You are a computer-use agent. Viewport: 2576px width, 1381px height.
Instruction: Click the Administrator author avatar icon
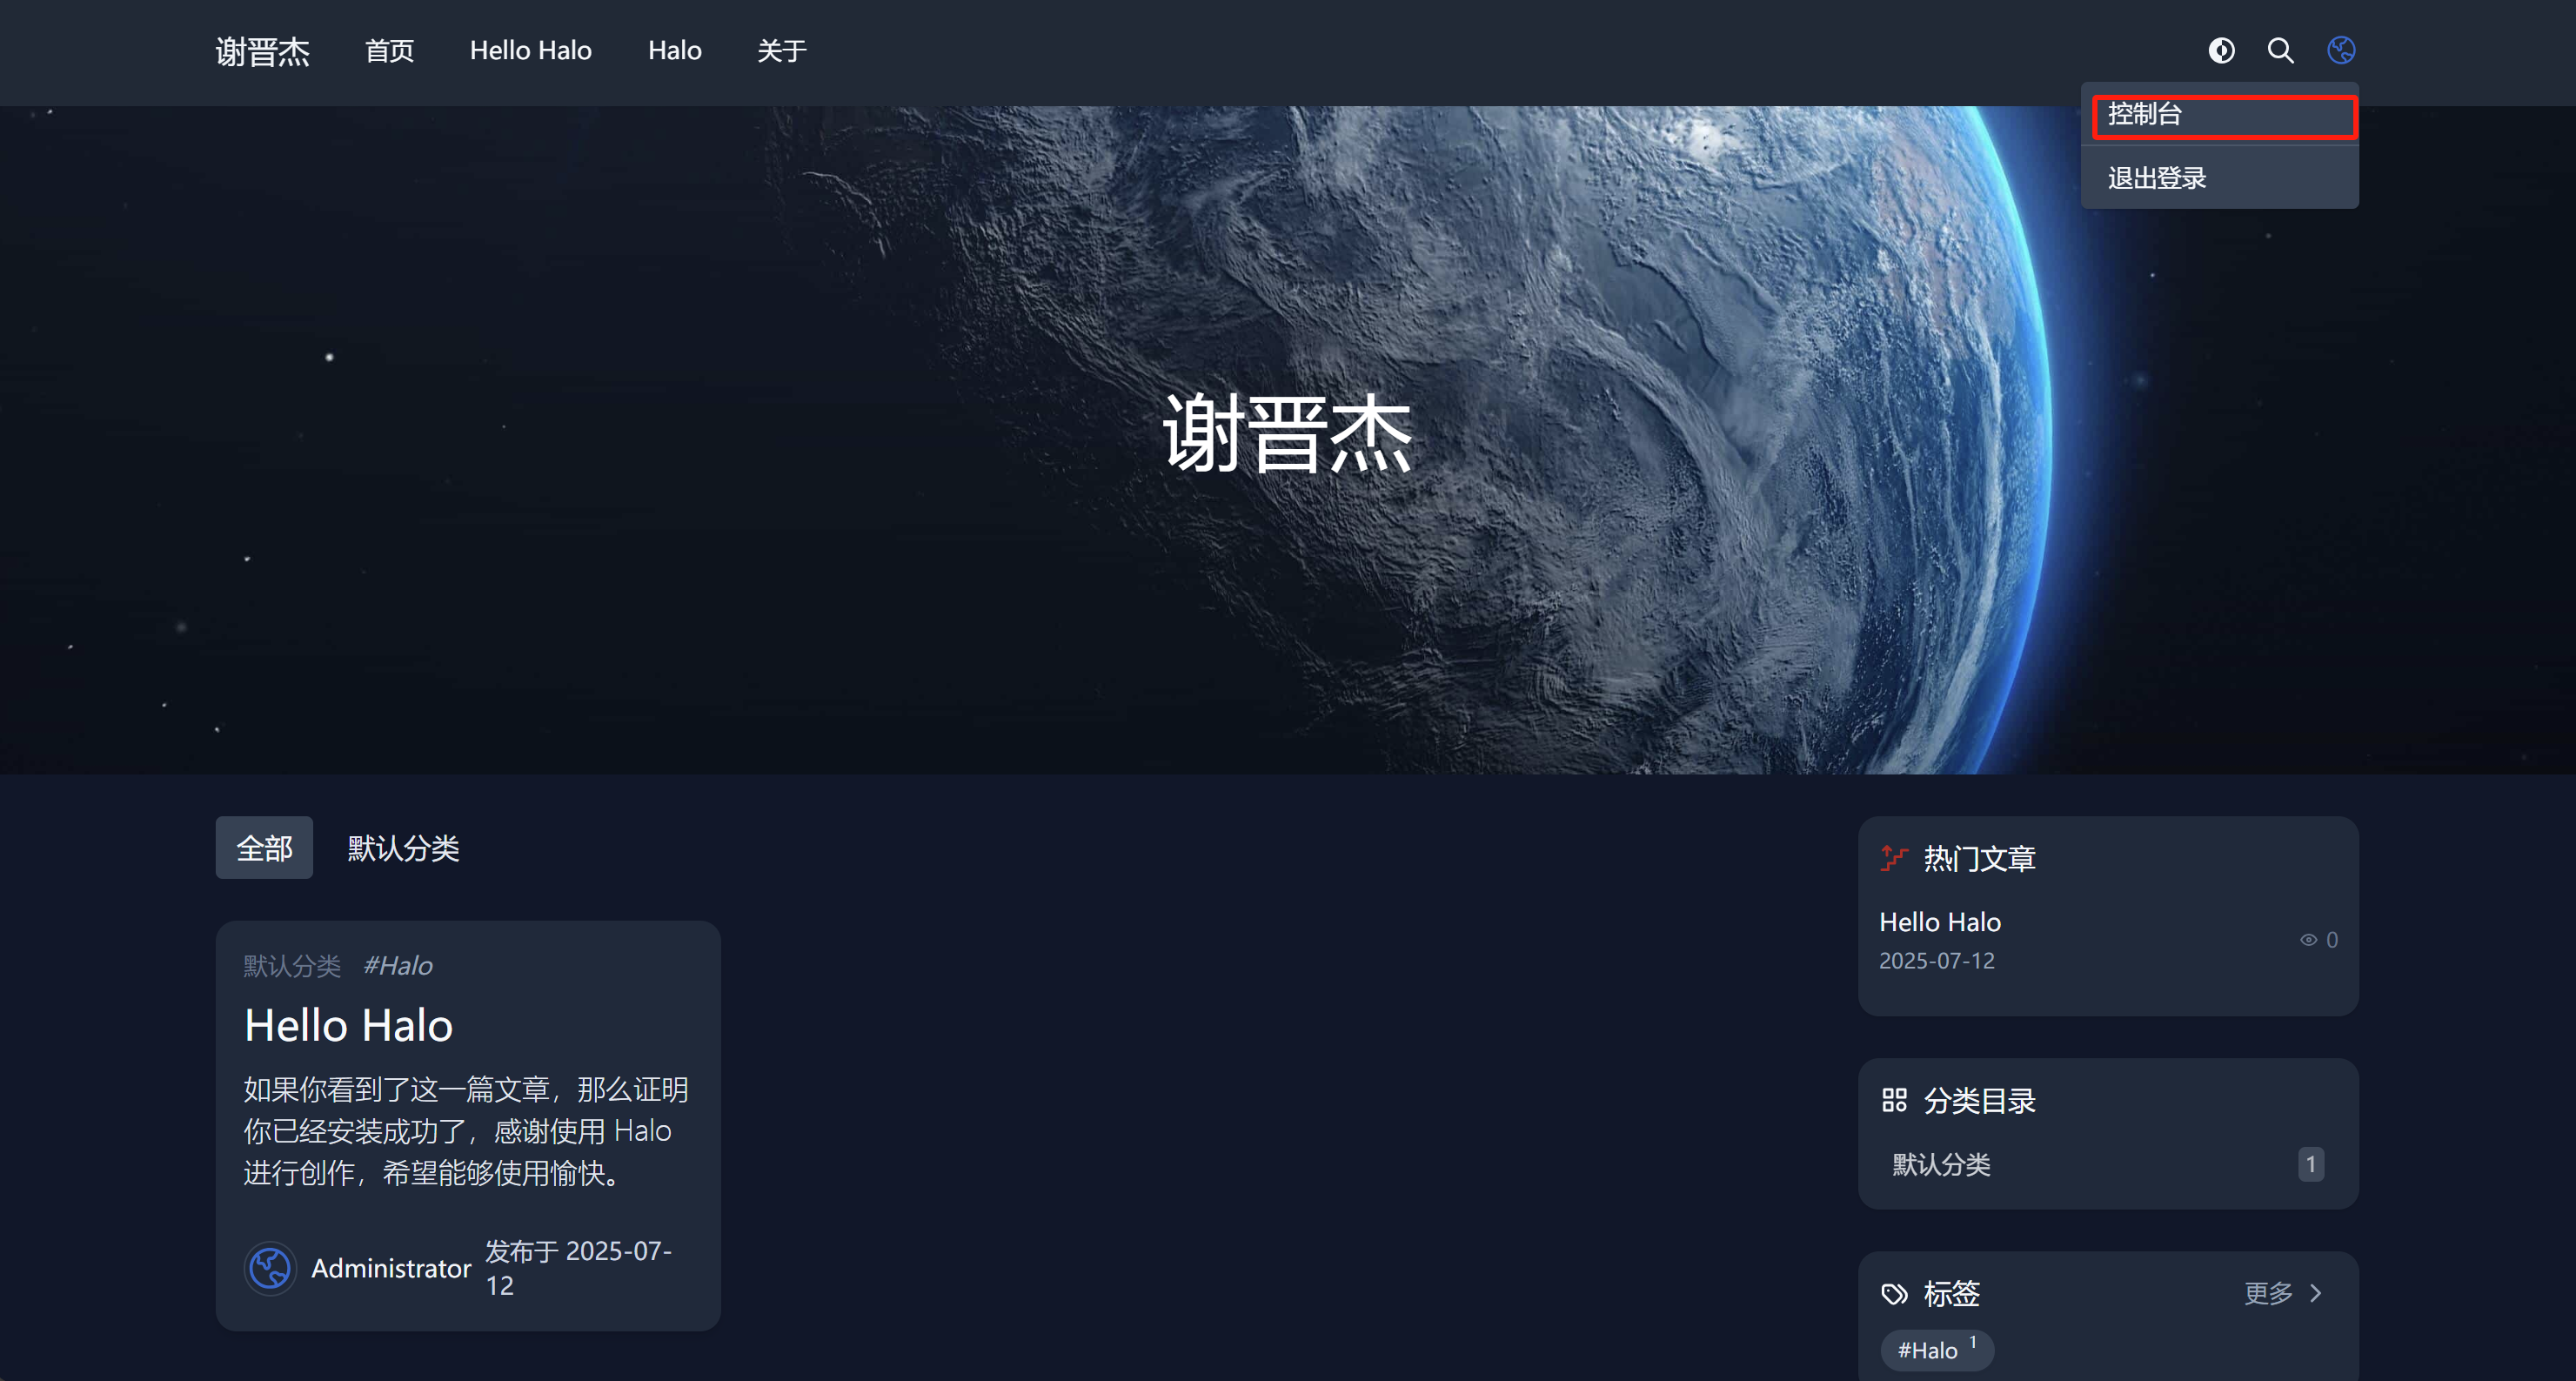270,1268
